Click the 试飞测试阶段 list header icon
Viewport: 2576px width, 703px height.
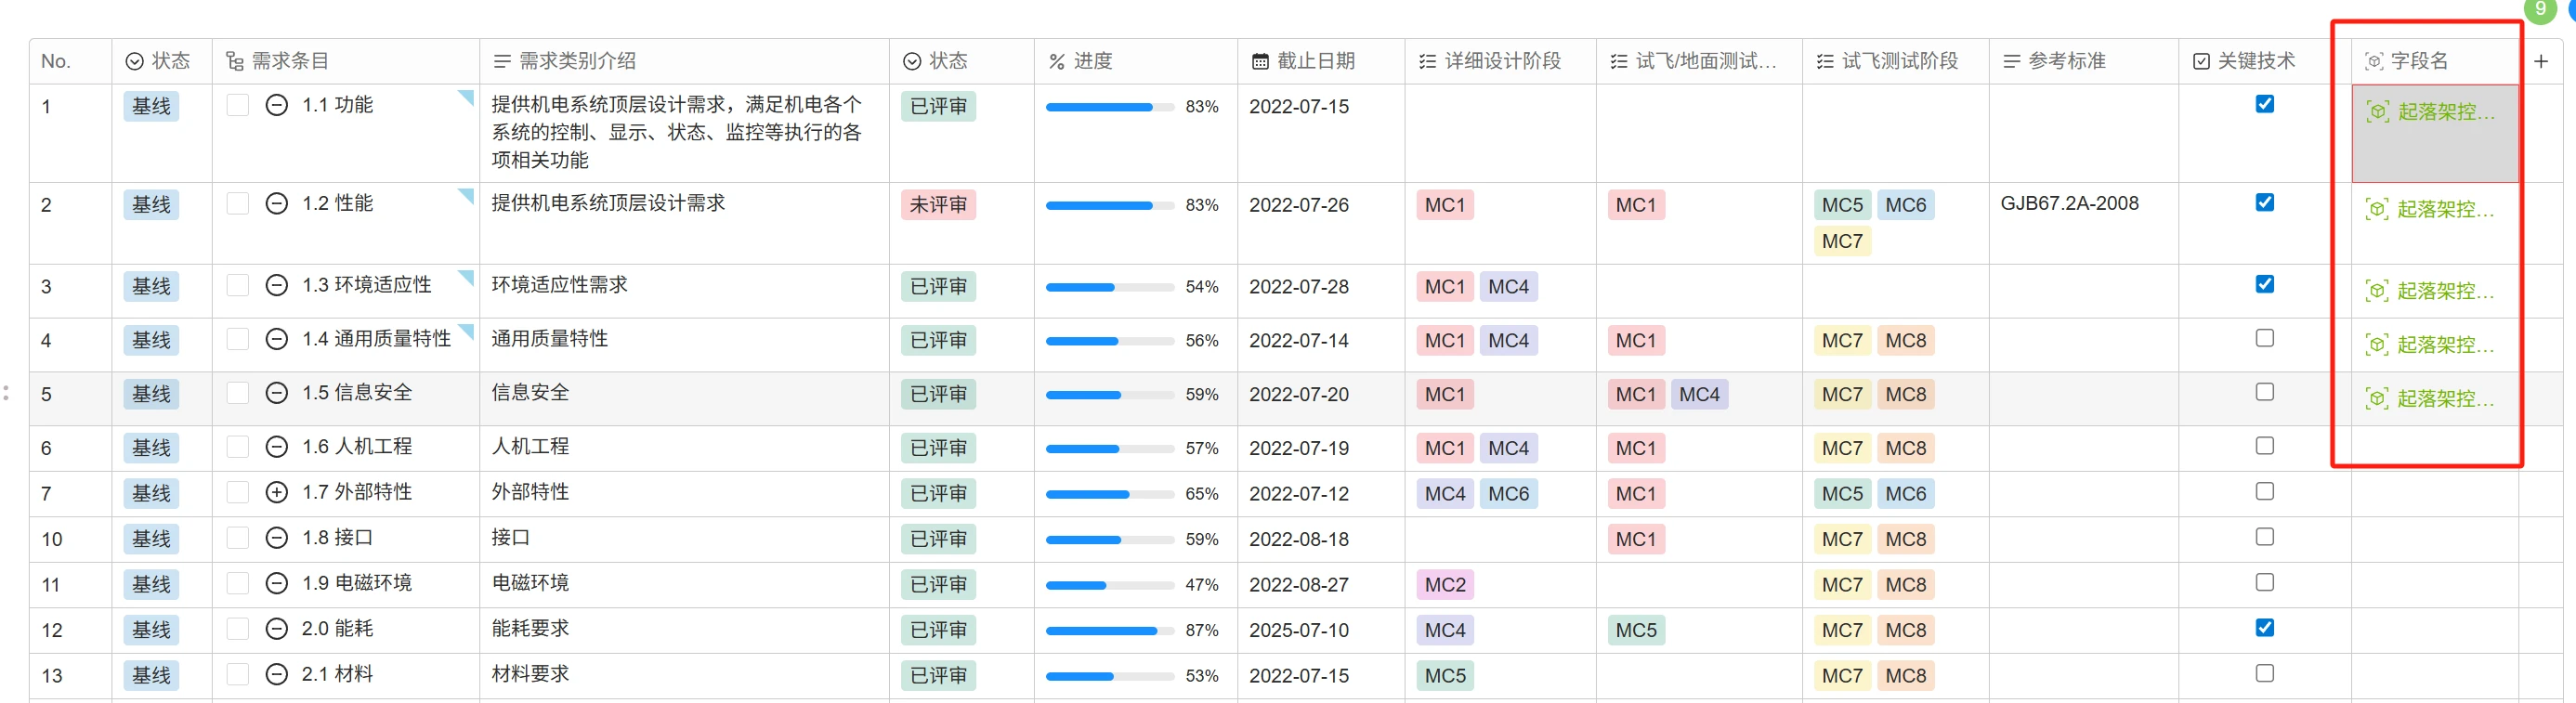(x=1825, y=61)
